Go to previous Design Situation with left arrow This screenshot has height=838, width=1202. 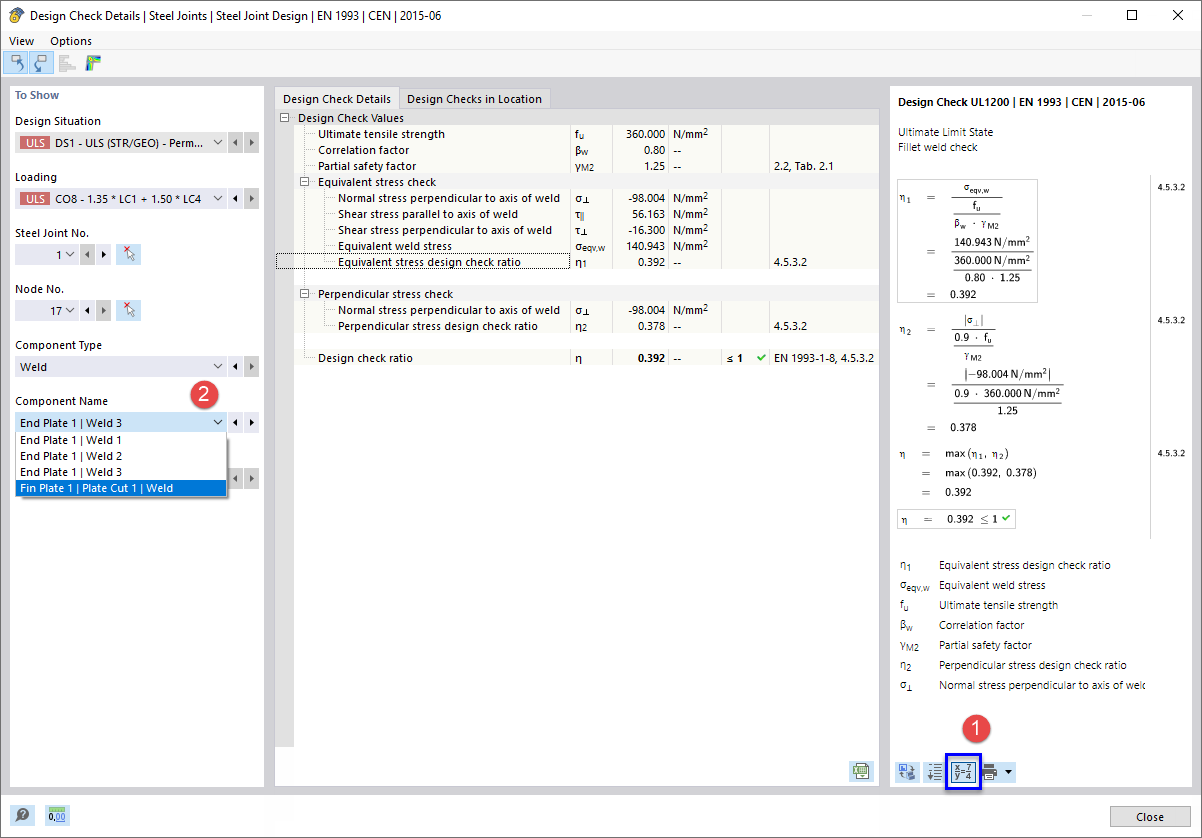(x=237, y=143)
